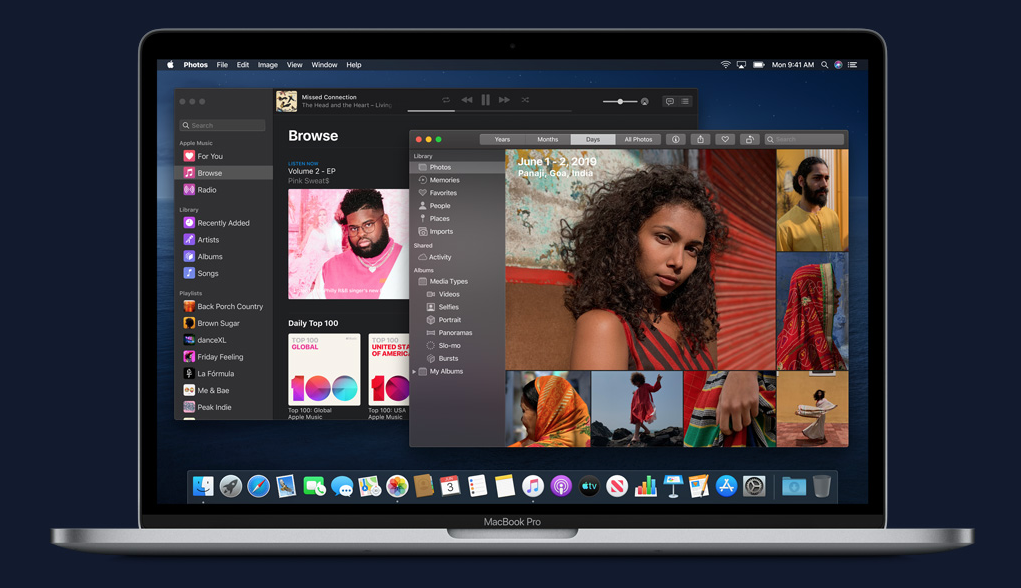Pause the playing song in Music
1021x588 pixels.
485,100
